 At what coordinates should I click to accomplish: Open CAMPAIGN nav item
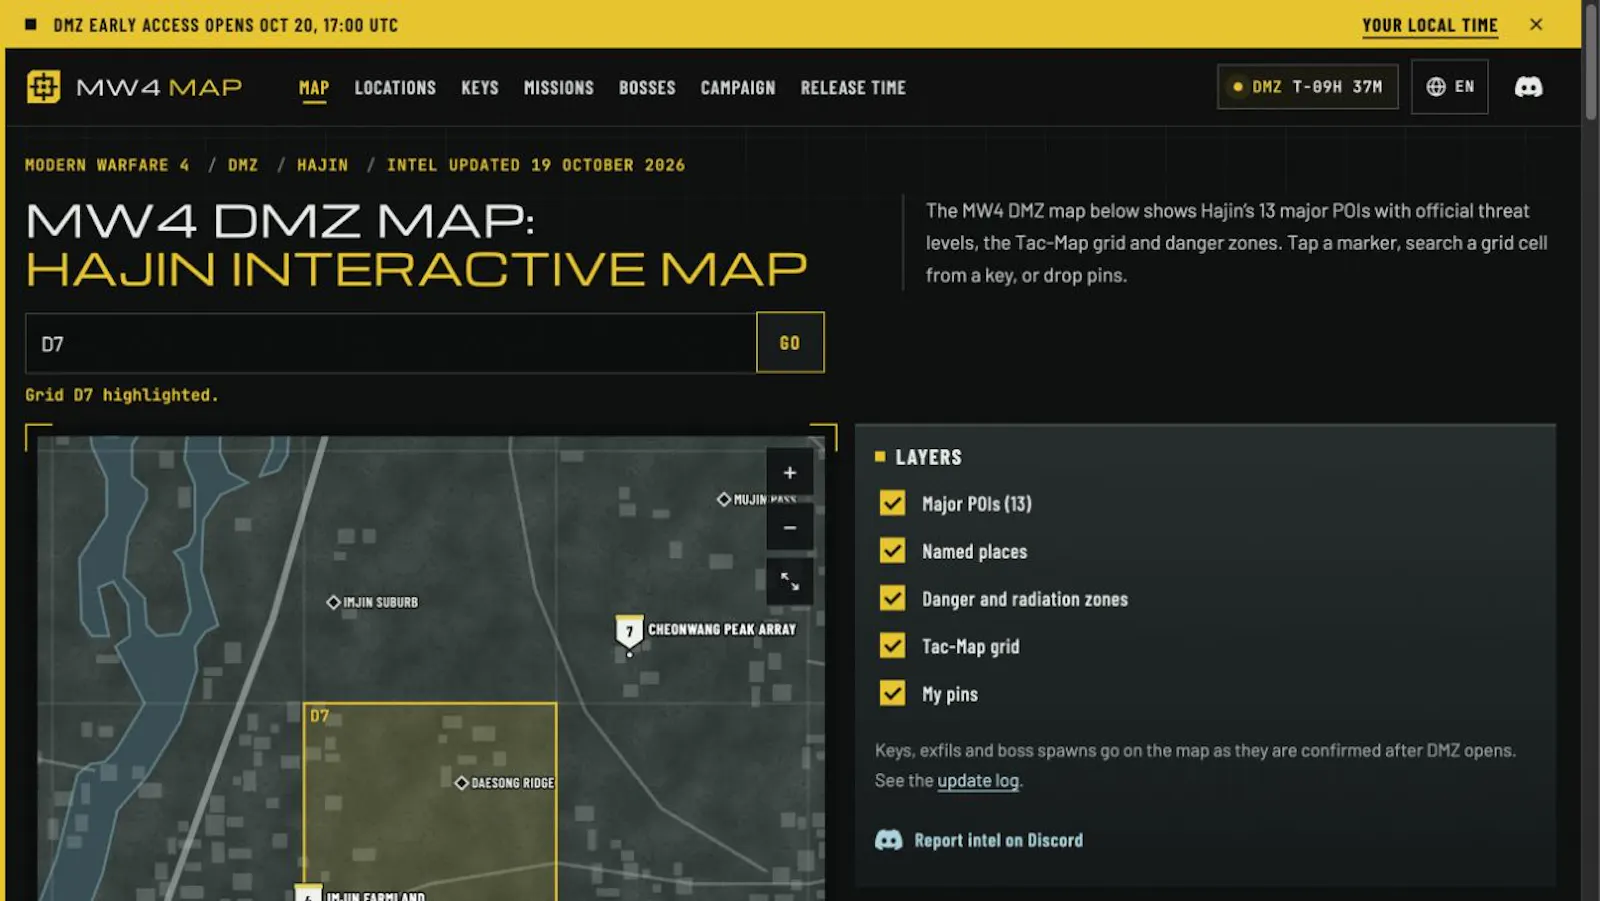click(x=738, y=88)
